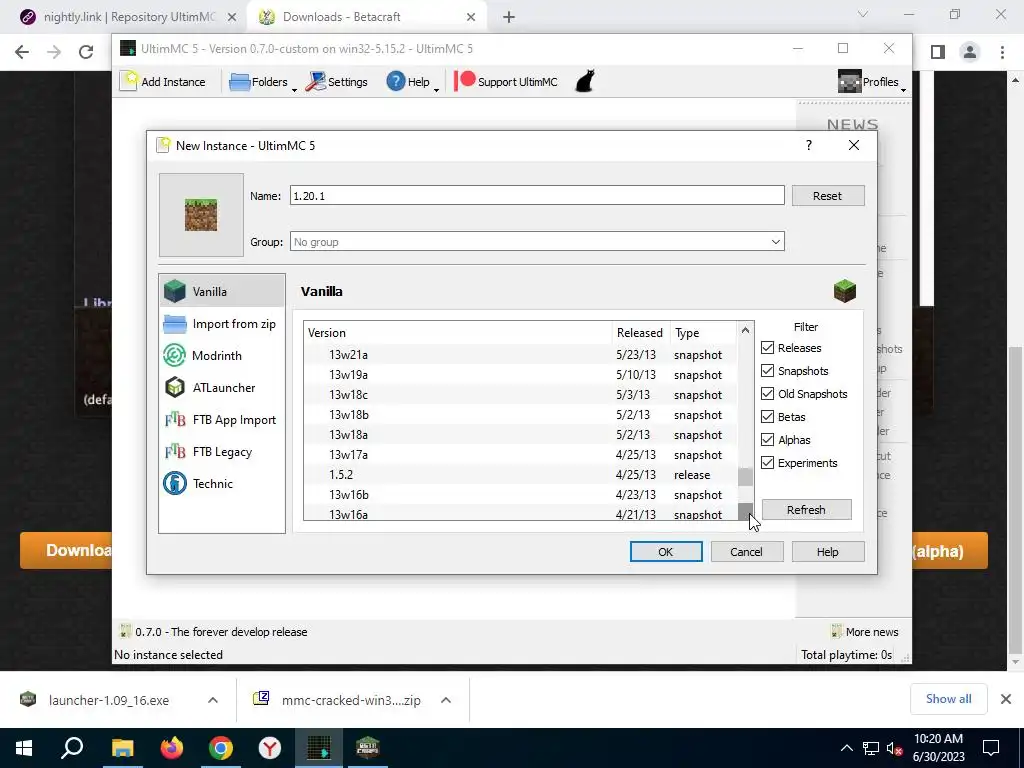Open the Windows Start menu
Viewport: 1024px width, 768px height.
[x=24, y=748]
